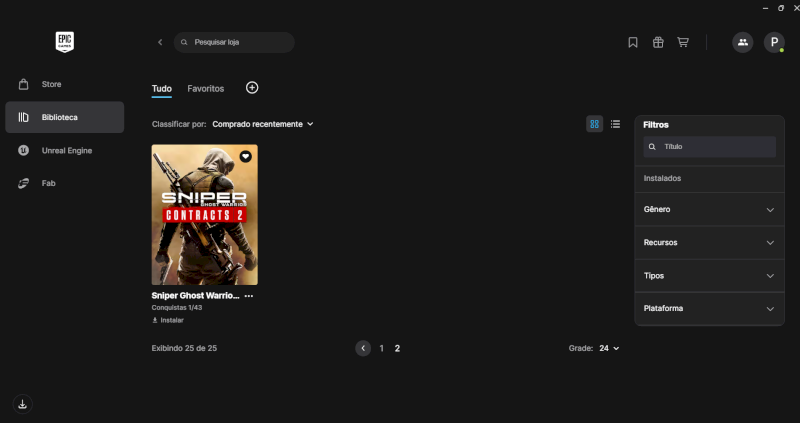800x423 pixels.
Task: Open the Store from the sidebar
Action: [65, 84]
